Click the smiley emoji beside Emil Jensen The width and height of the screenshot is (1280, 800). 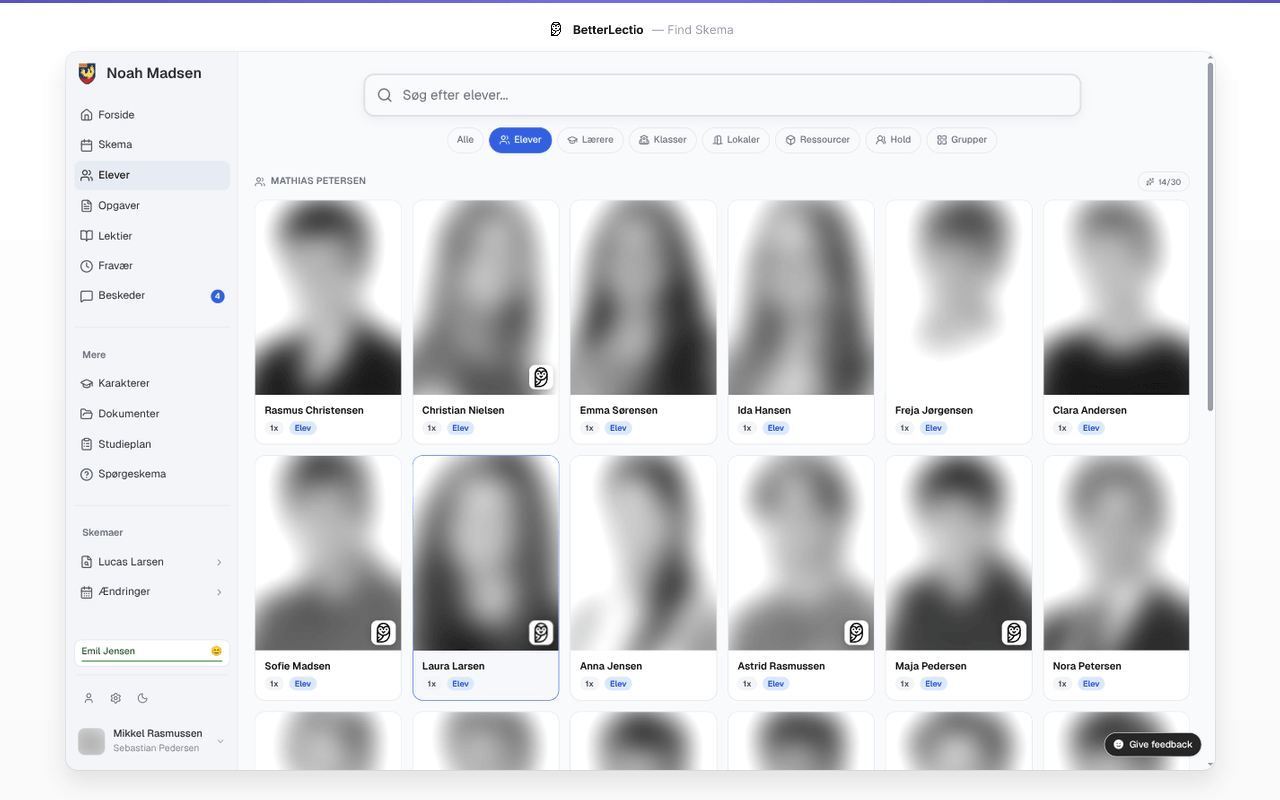click(216, 651)
